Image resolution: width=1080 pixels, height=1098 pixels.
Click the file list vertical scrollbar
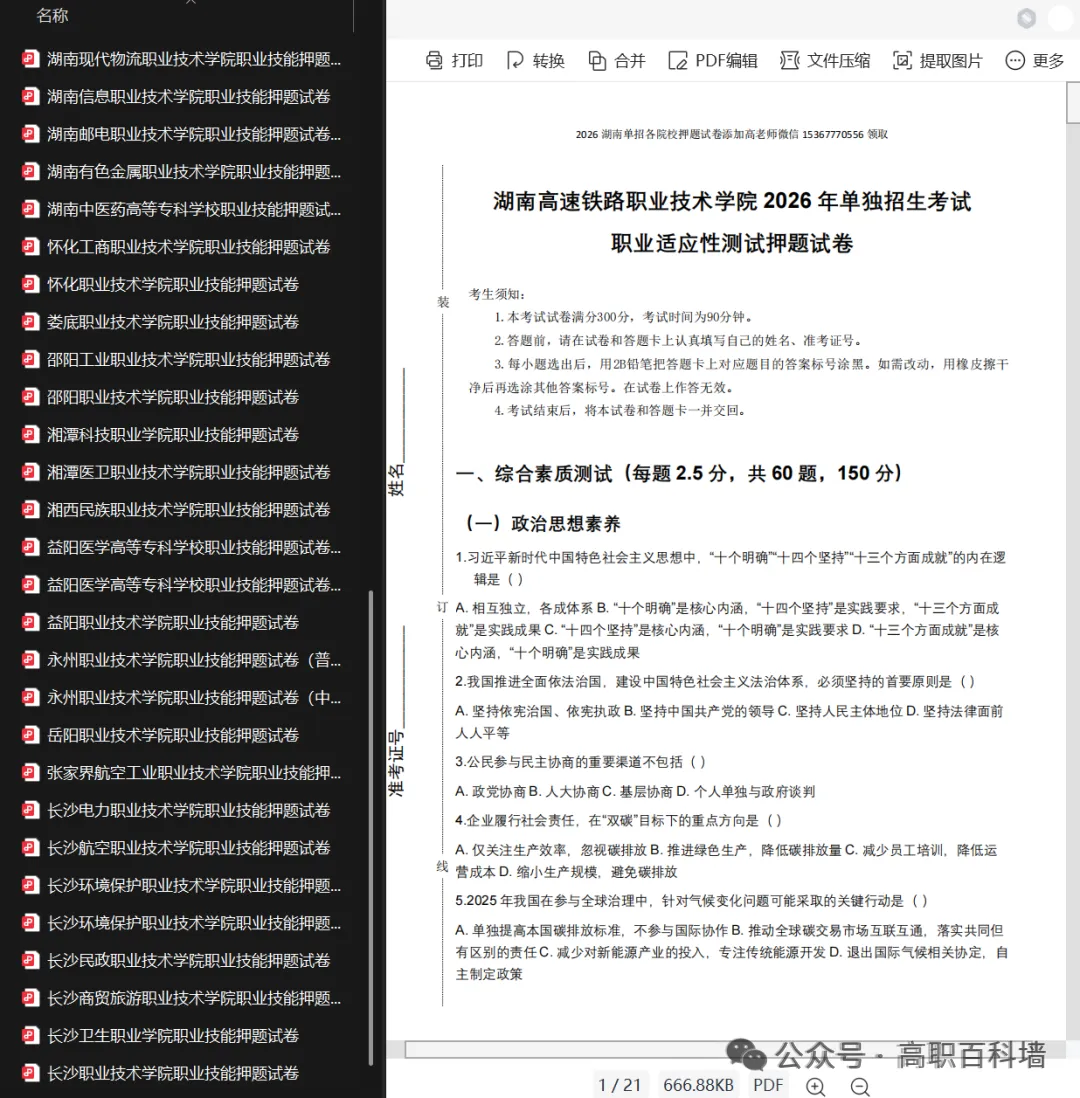coord(371,828)
